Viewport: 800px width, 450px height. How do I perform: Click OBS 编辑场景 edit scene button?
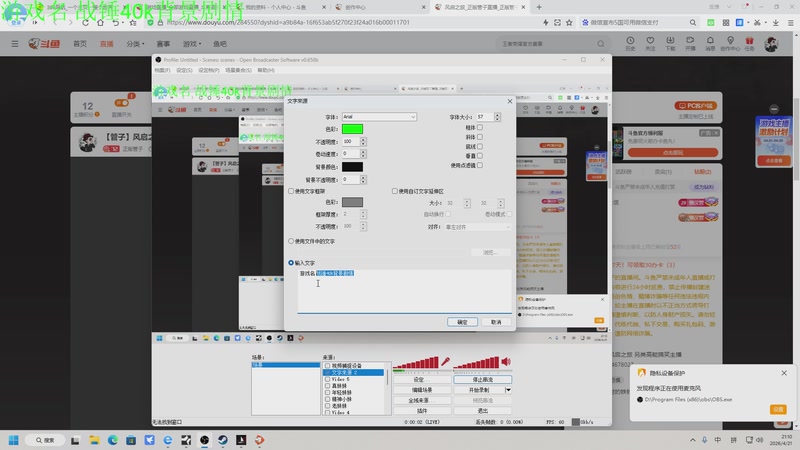point(422,390)
